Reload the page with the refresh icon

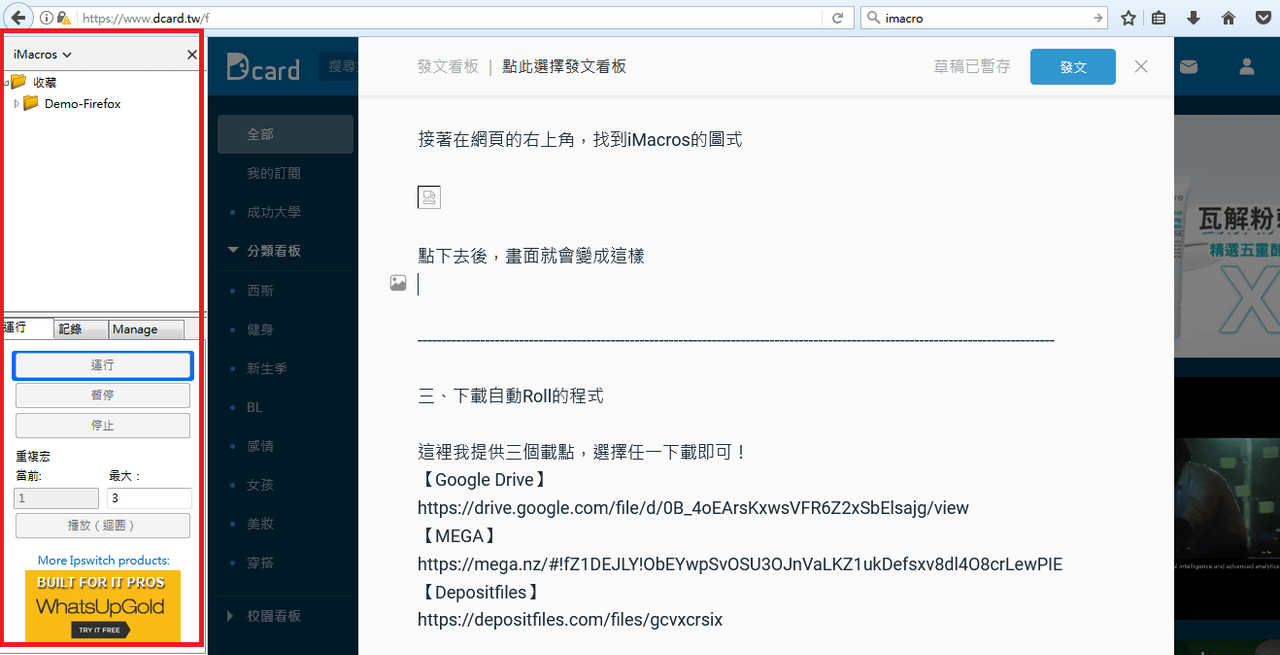(x=837, y=18)
